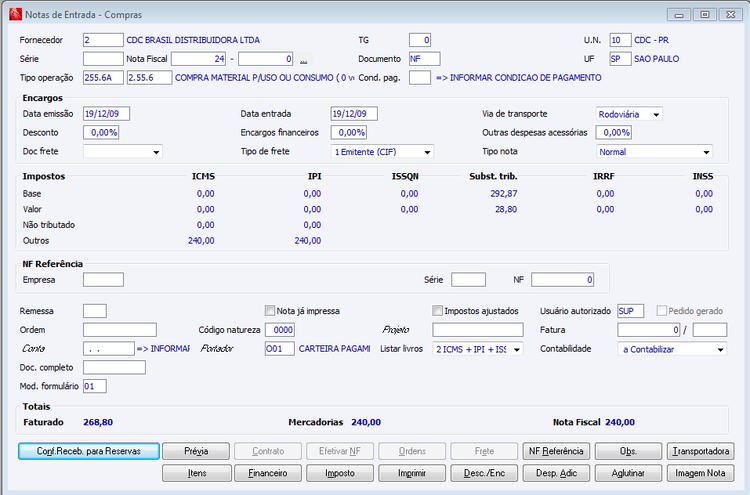
Task: Focus the Ordem field
Action: tap(120, 330)
